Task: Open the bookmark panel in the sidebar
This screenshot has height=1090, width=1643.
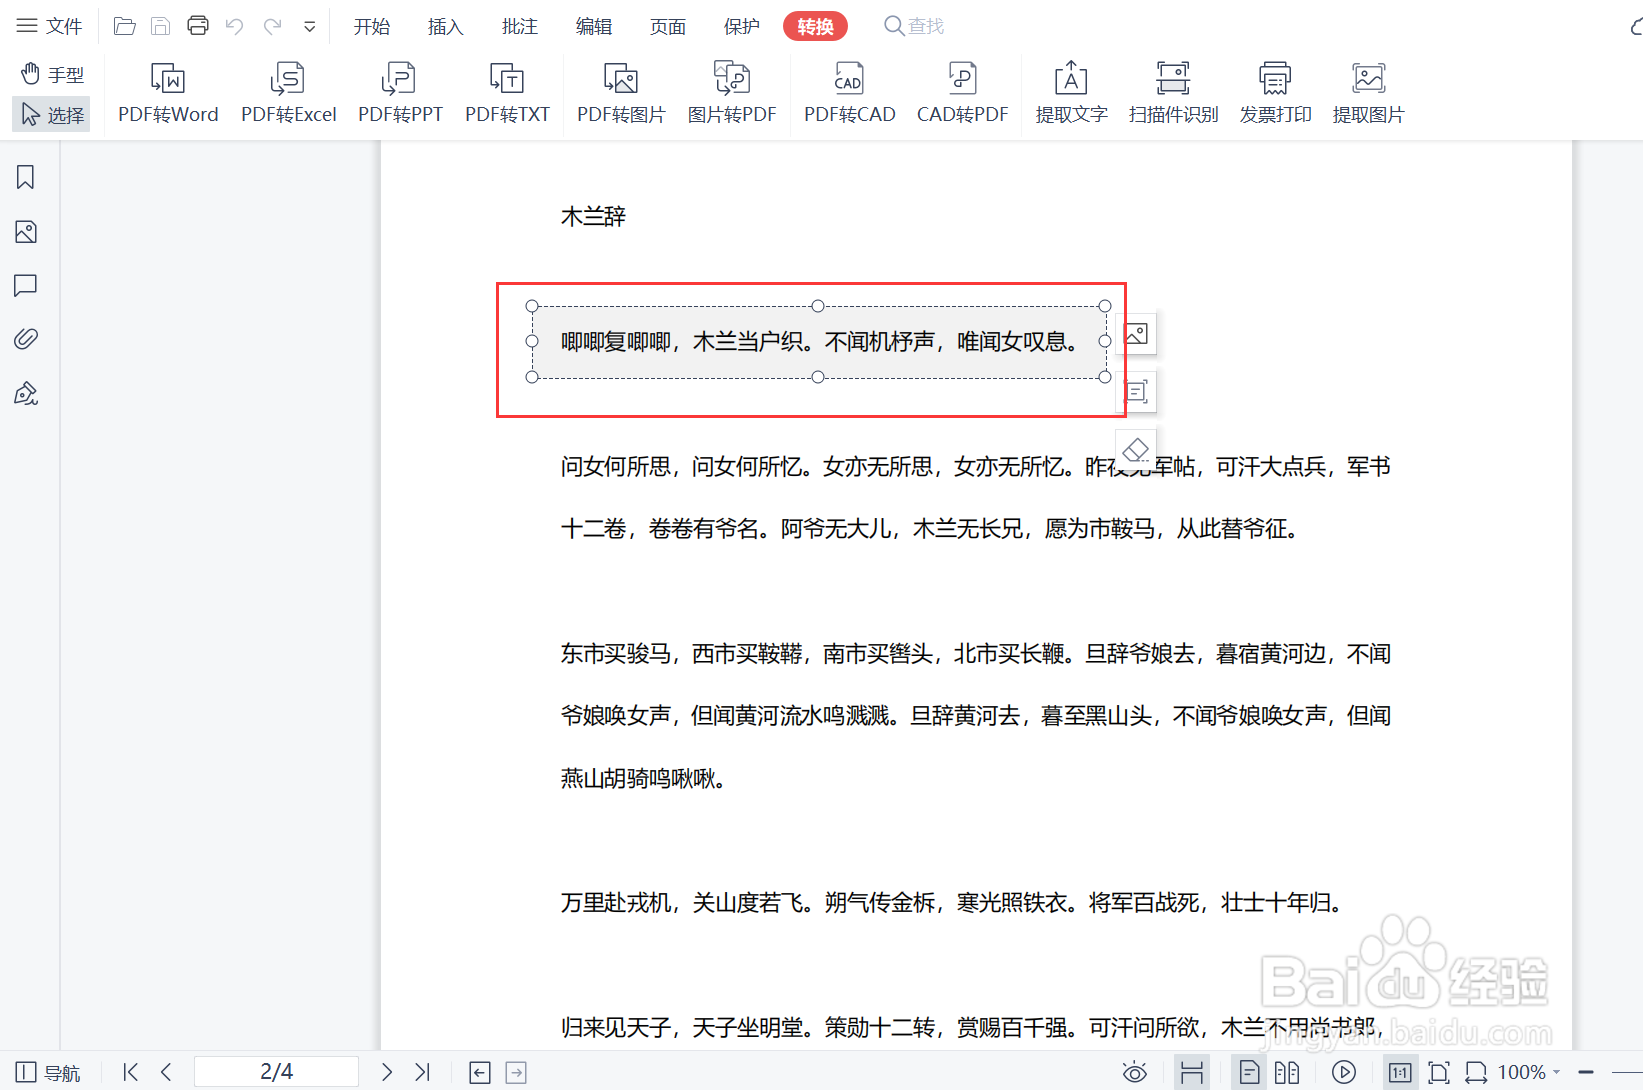Action: [25, 177]
